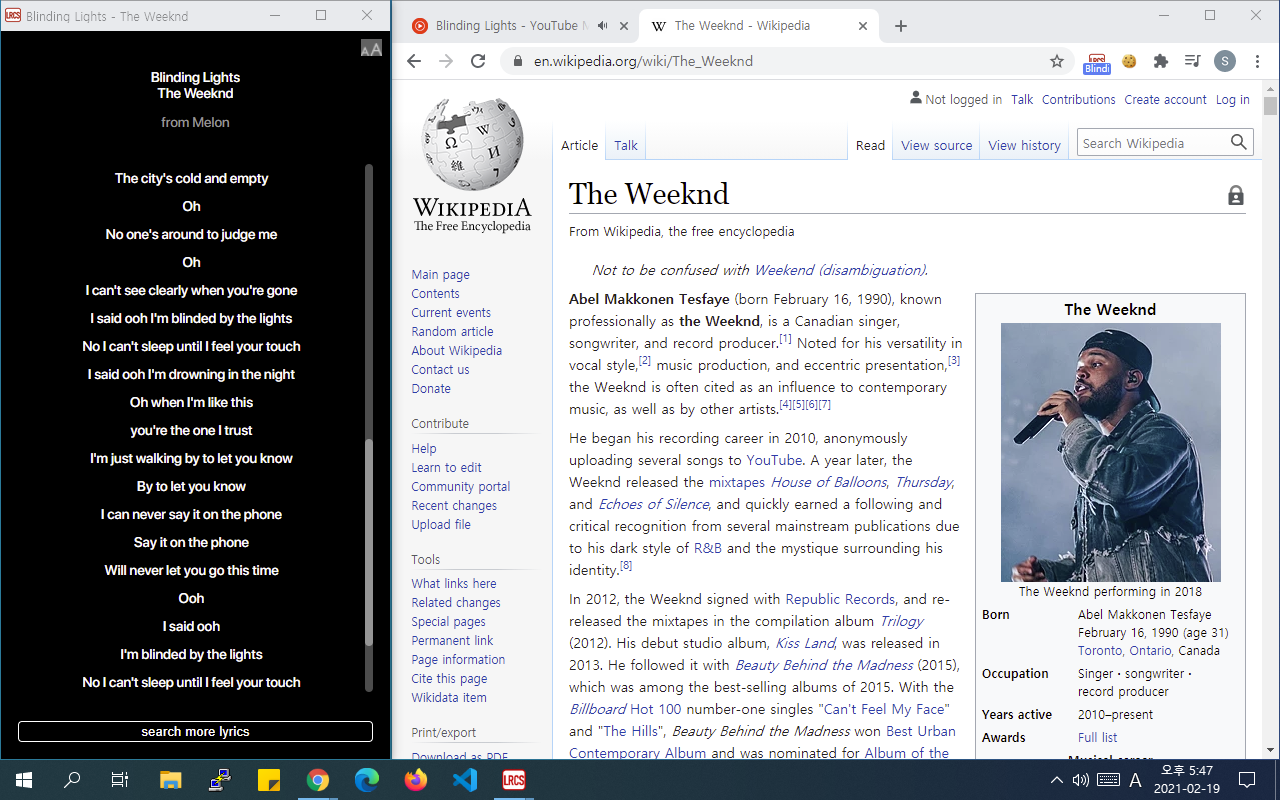Image resolution: width=1280 pixels, height=800 pixels.
Task: Expand the hidden system tray icons chevron
Action: tap(1056, 780)
